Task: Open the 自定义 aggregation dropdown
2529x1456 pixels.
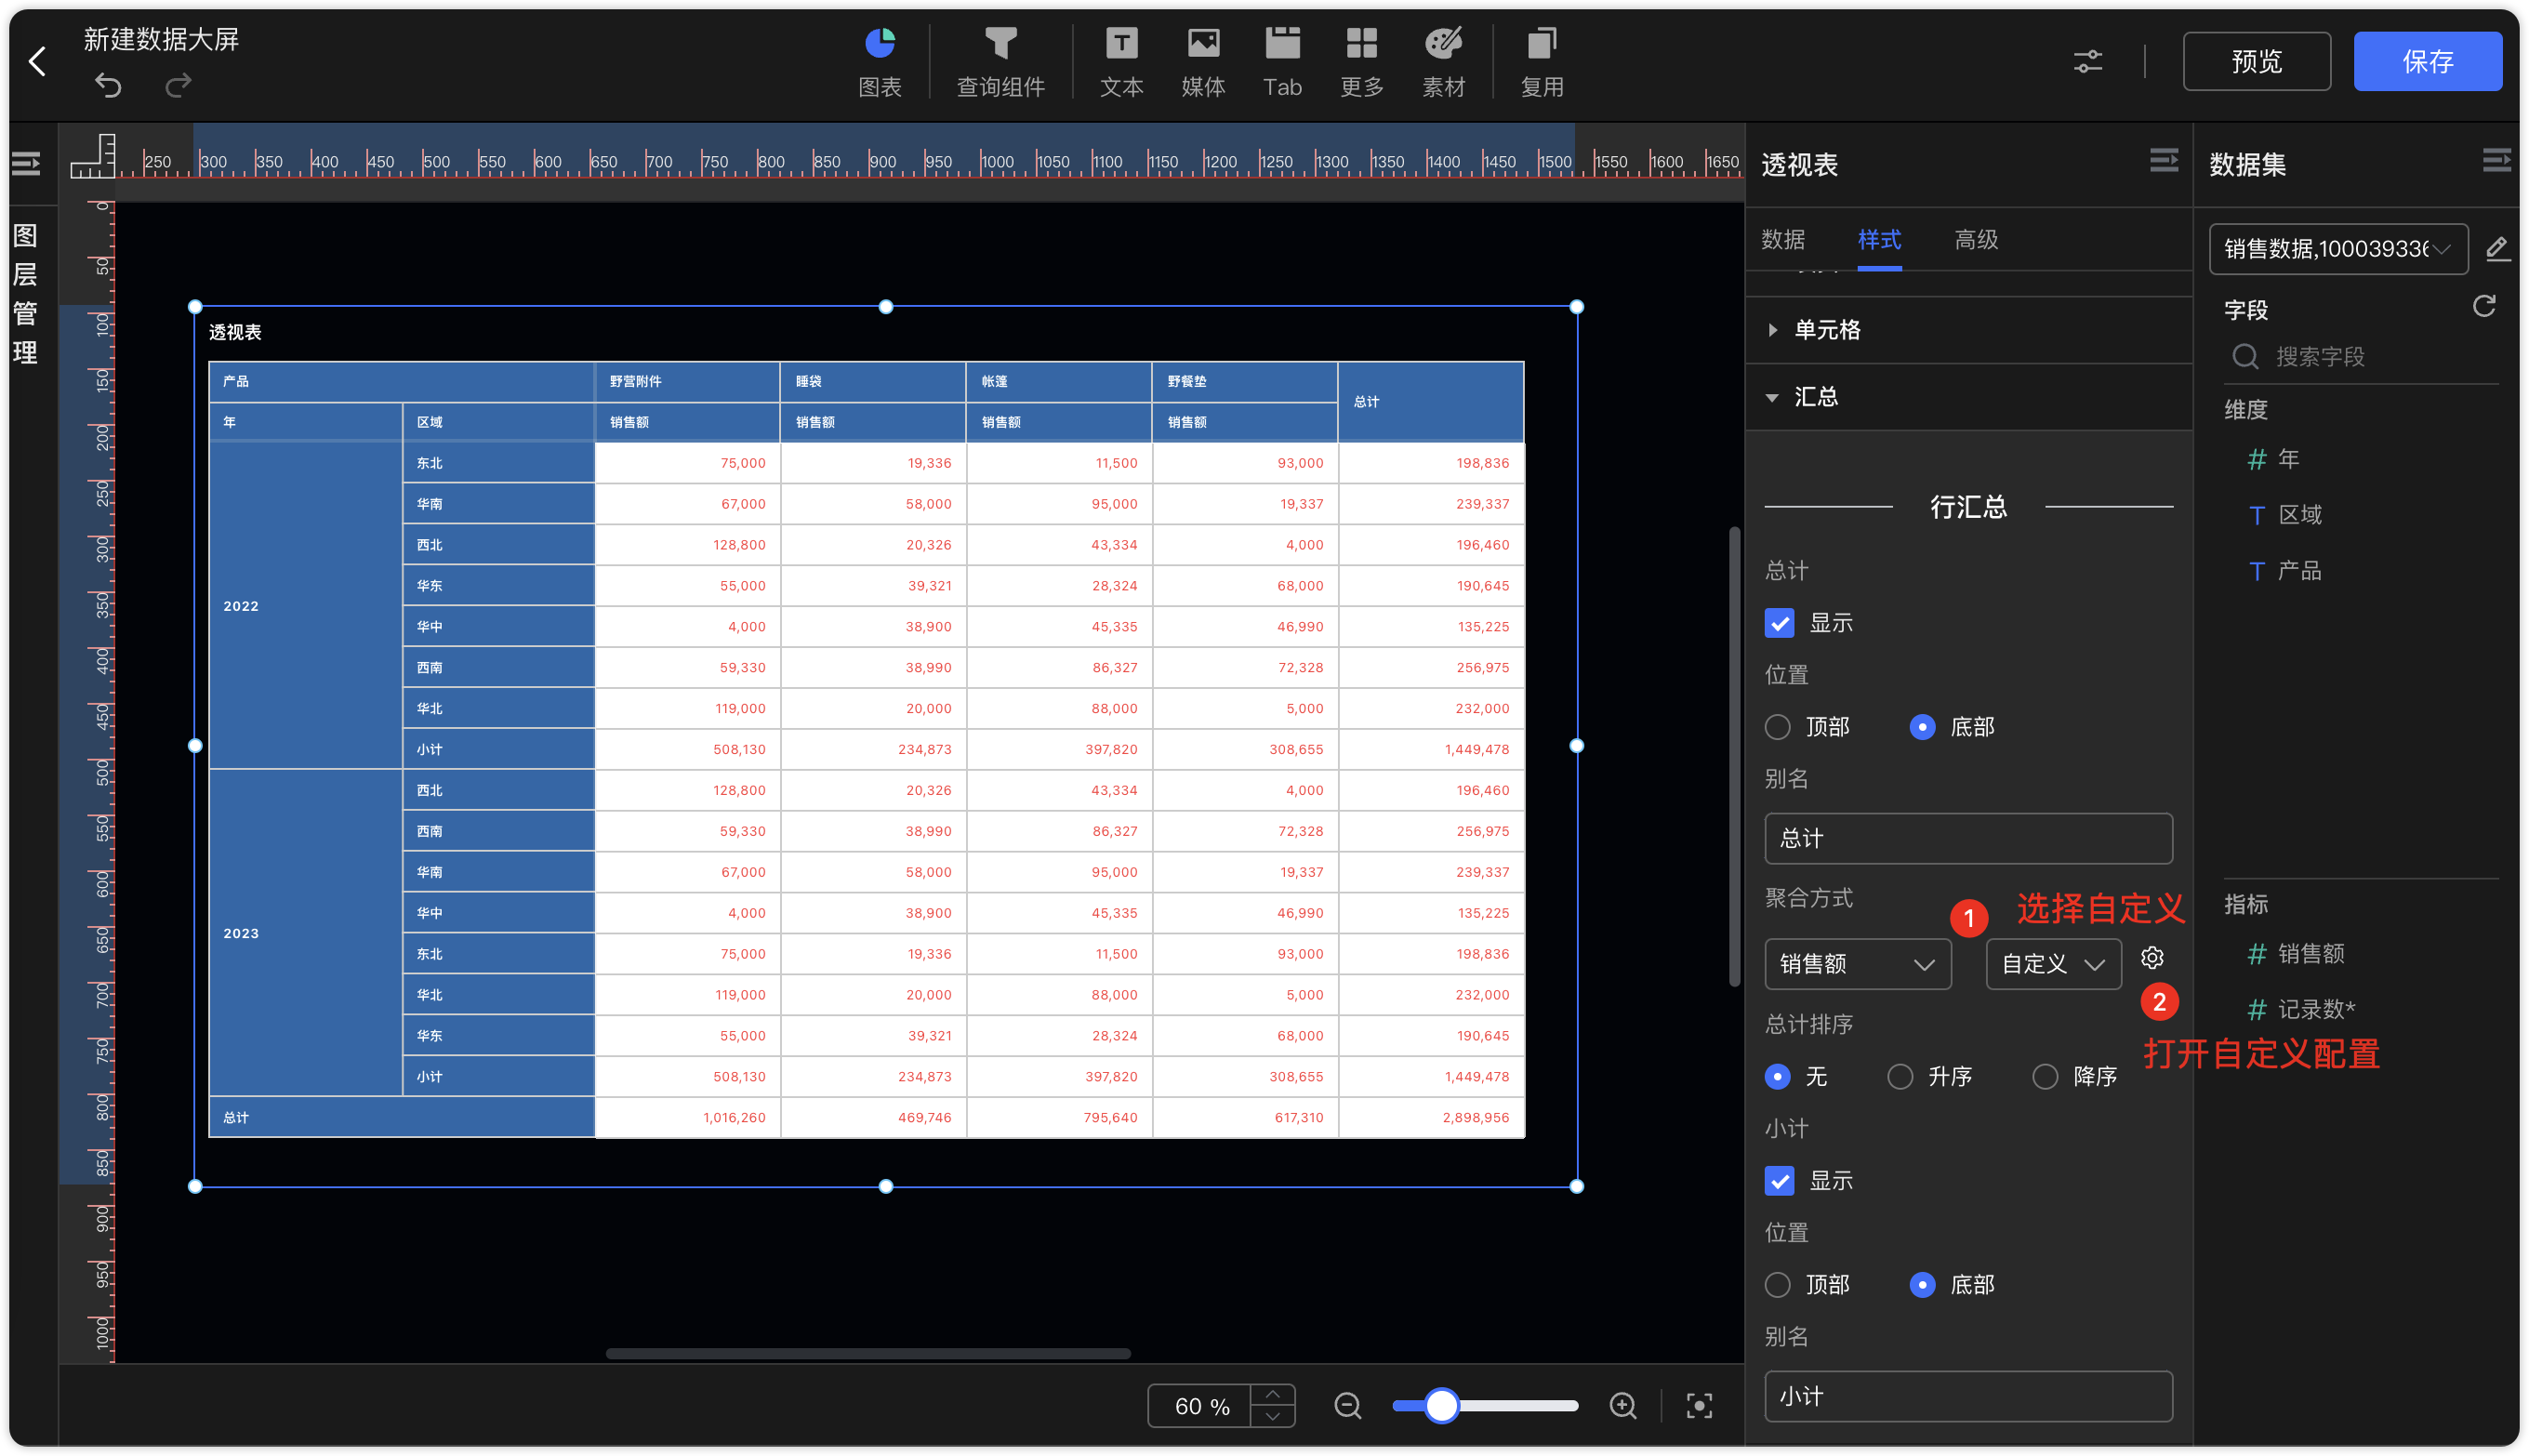Action: (2052, 964)
